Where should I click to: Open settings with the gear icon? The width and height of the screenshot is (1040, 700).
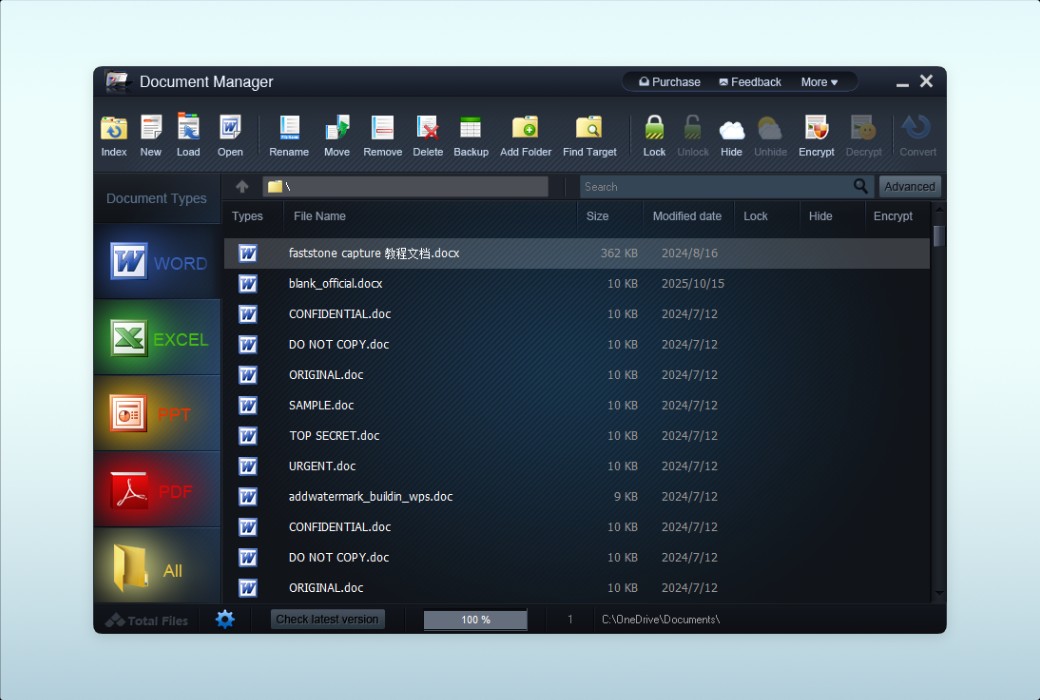click(225, 619)
